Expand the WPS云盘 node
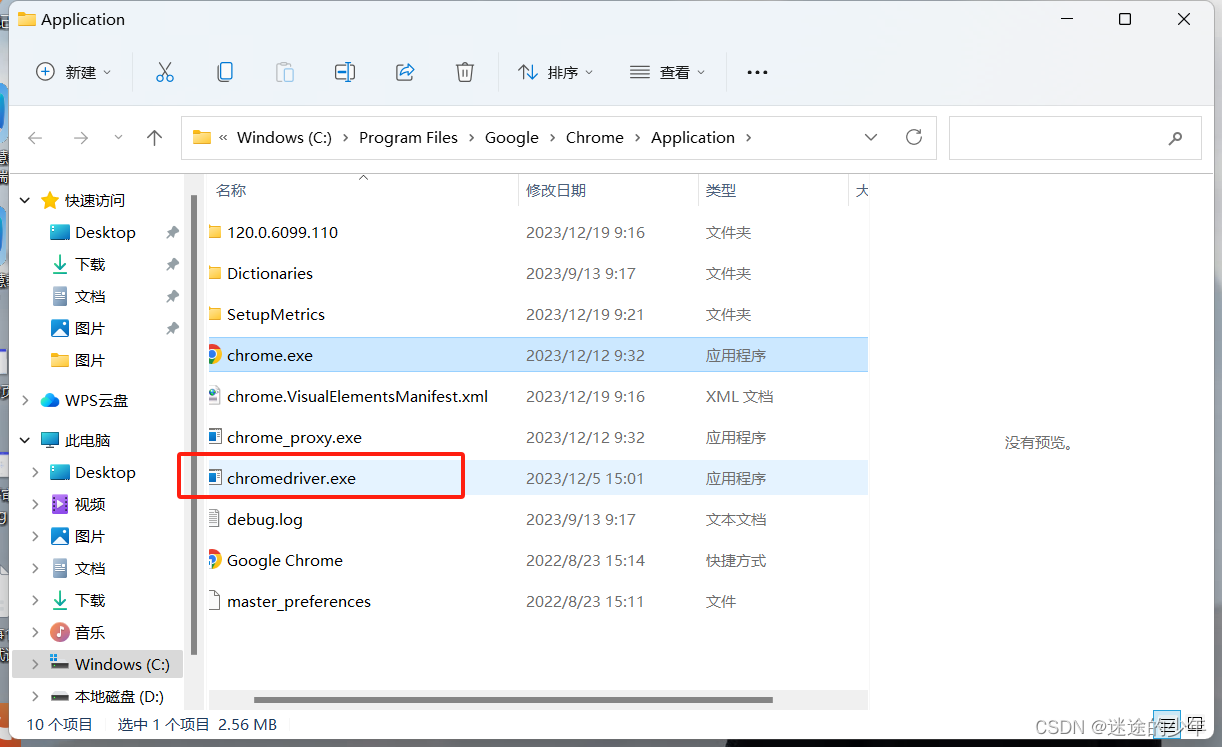1222x747 pixels. click(25, 400)
